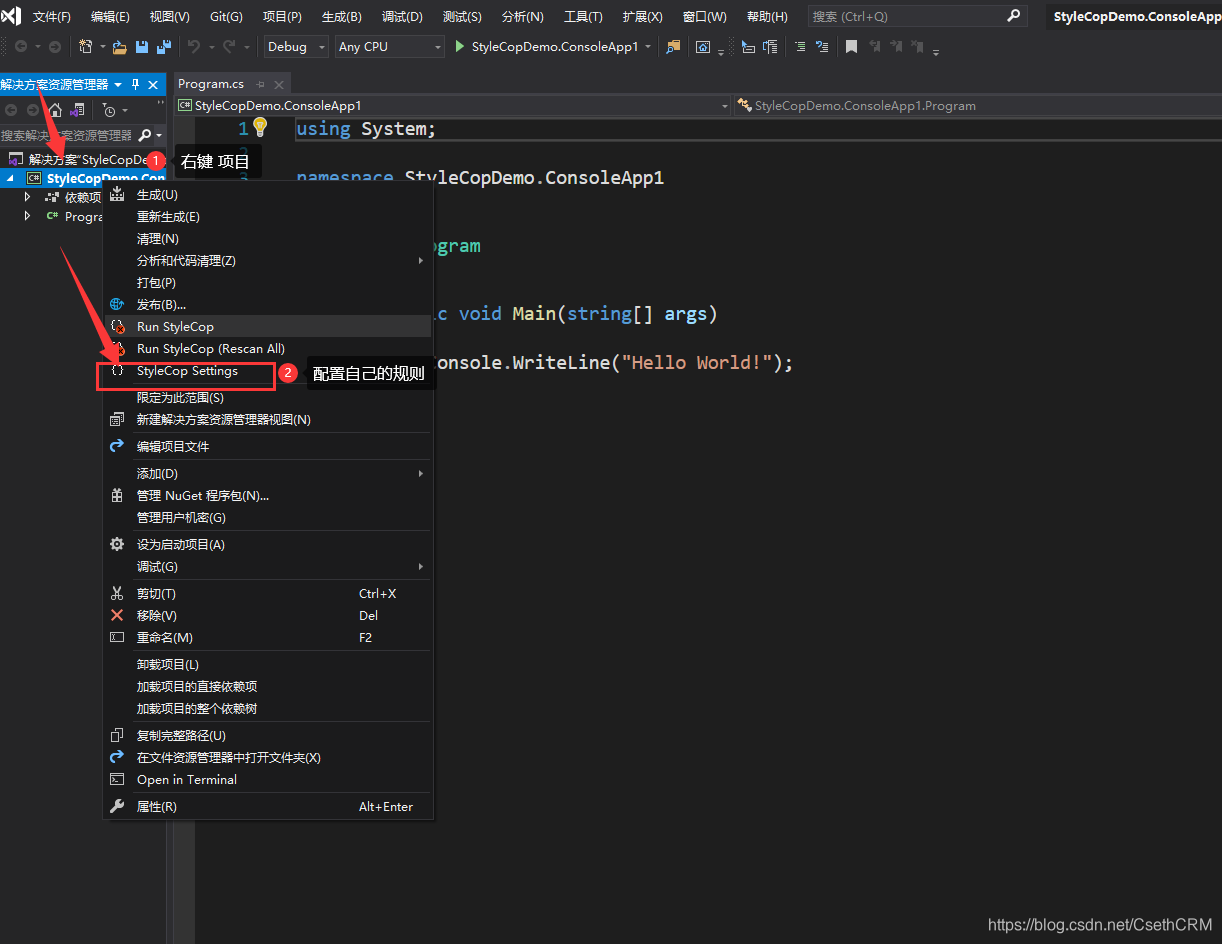This screenshot has width=1222, height=944.
Task: Open the 分析和代码清理(Z) submenu
Action: [268, 261]
